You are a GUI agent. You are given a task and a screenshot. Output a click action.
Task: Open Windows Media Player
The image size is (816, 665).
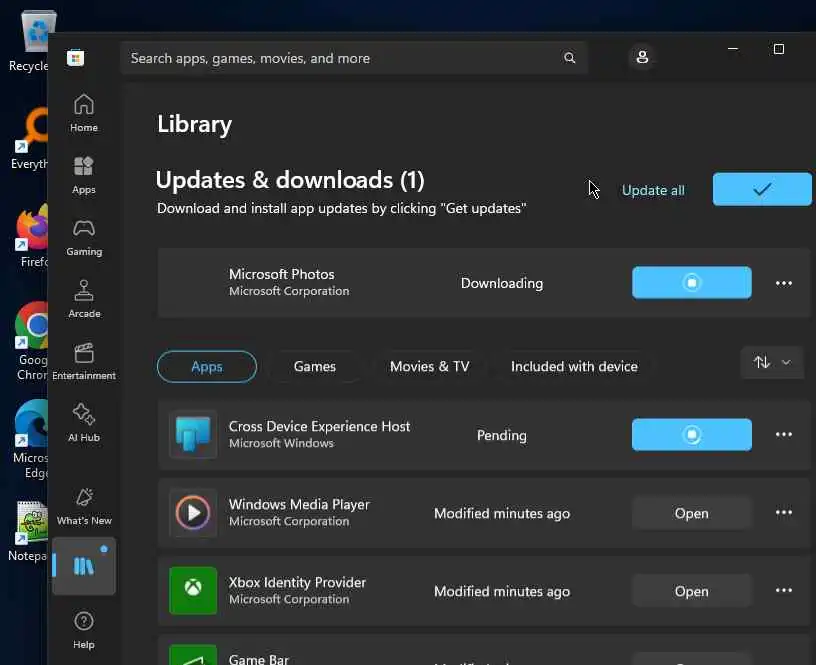point(692,513)
